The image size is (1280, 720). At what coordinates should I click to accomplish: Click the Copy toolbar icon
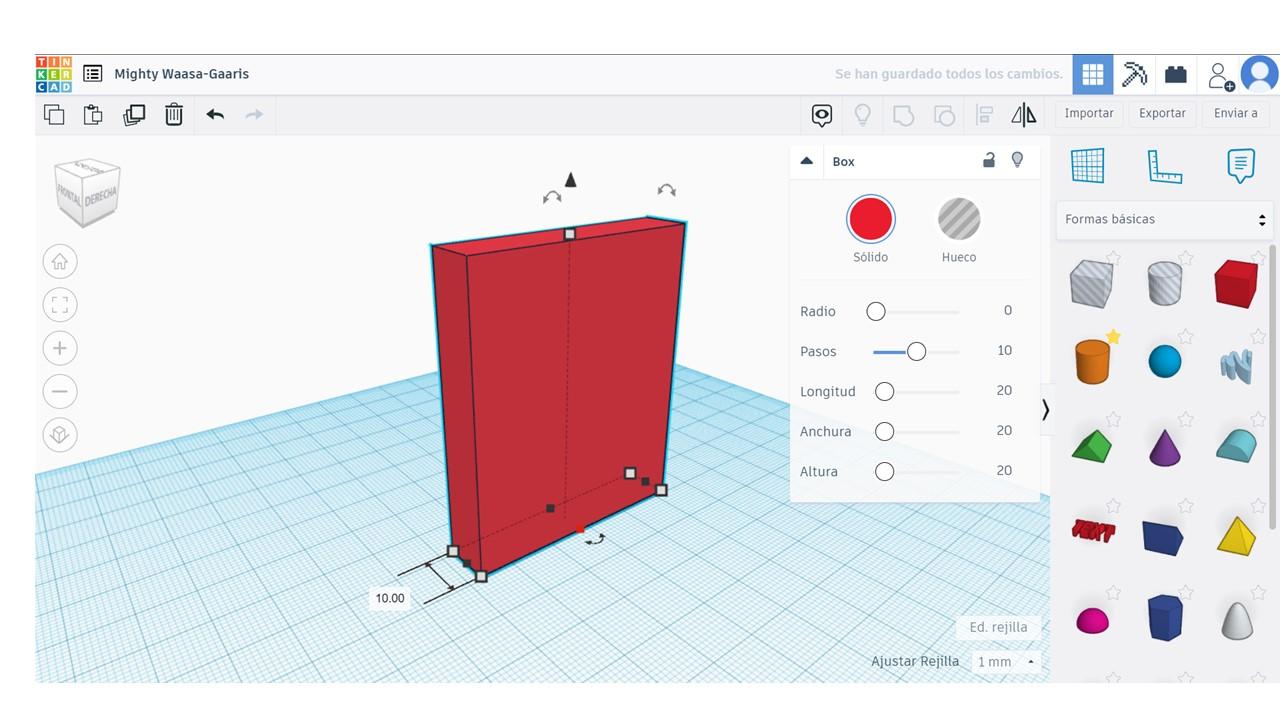[x=54, y=114]
